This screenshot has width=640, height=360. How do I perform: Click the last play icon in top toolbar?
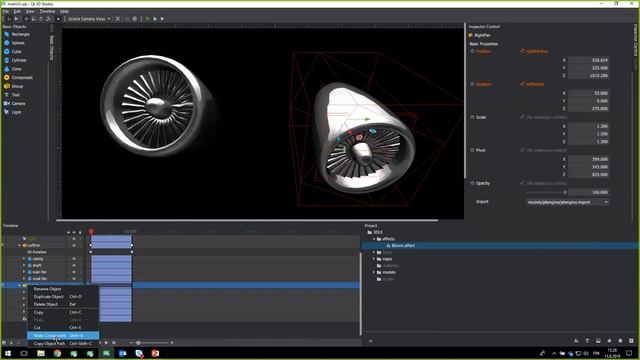(x=162, y=19)
